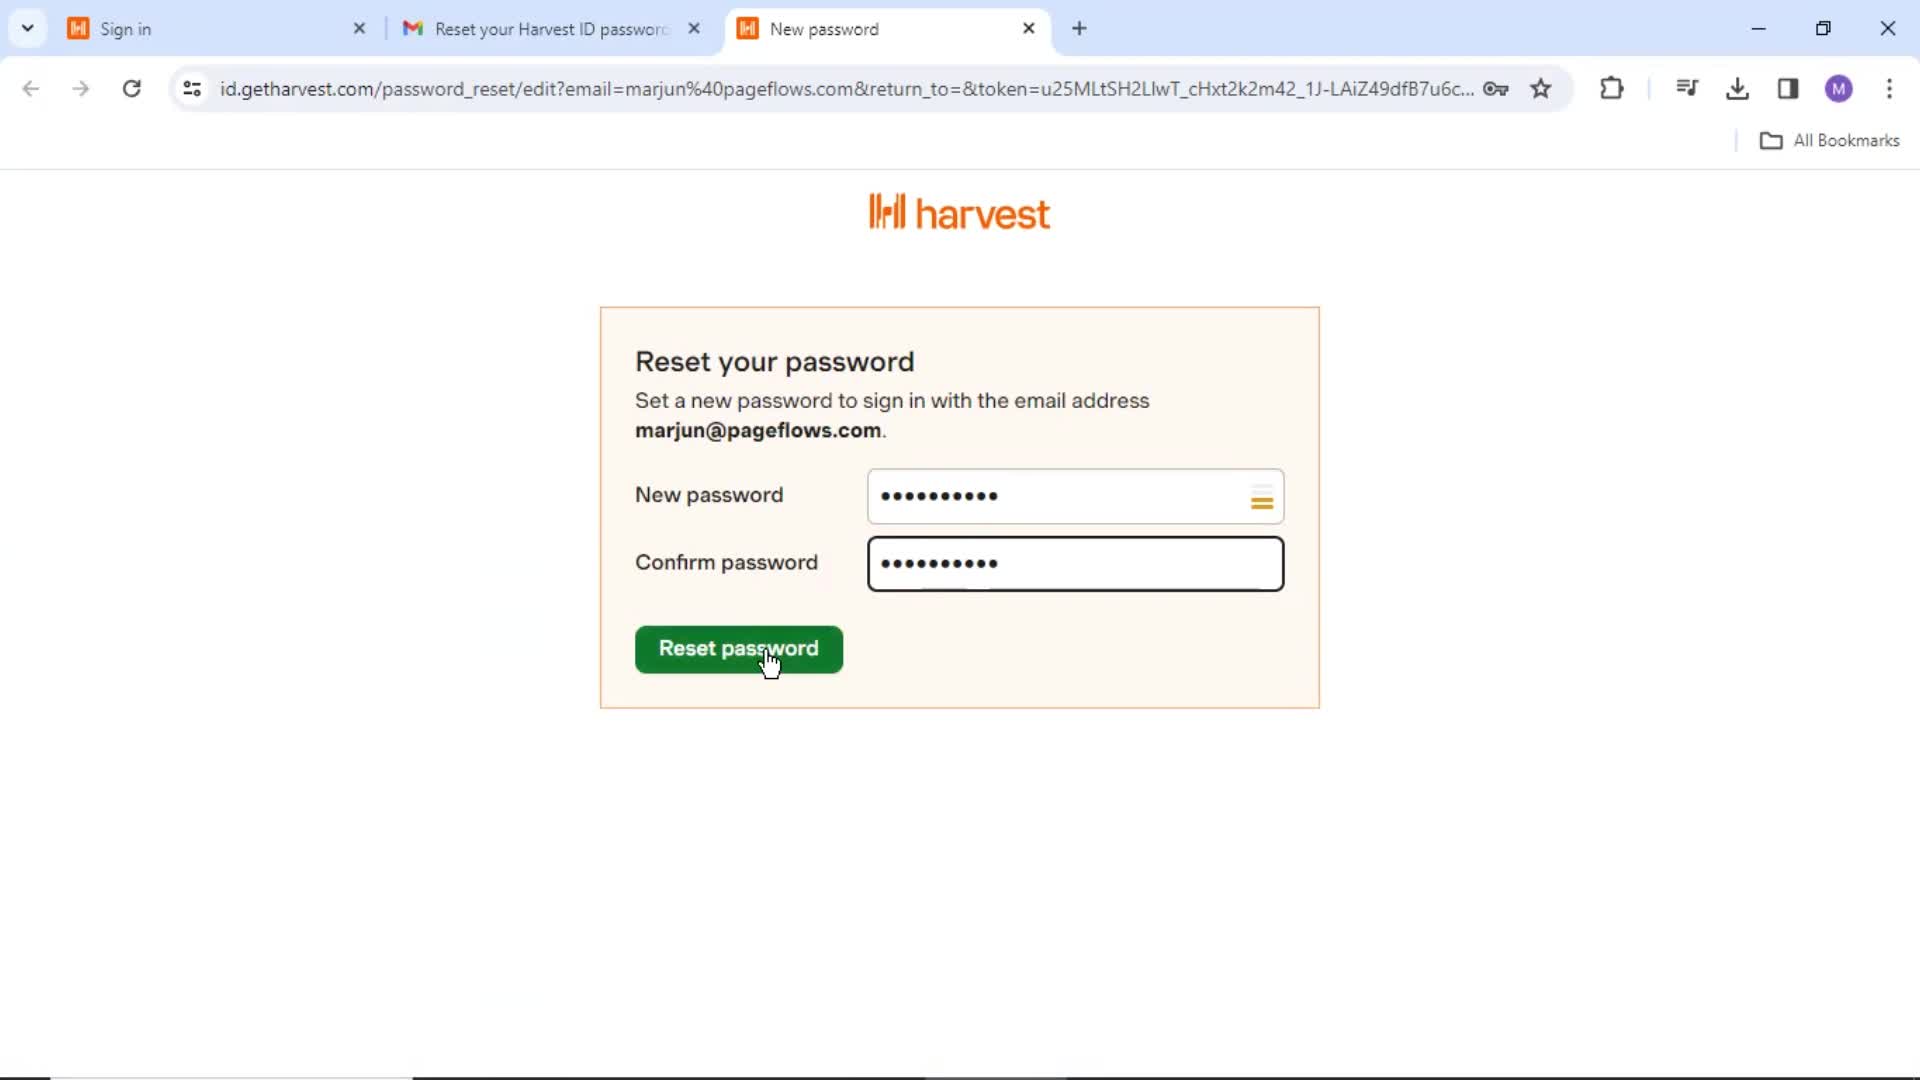The image size is (1920, 1080).
Task: Click the page reload icon
Action: pyautogui.click(x=132, y=88)
